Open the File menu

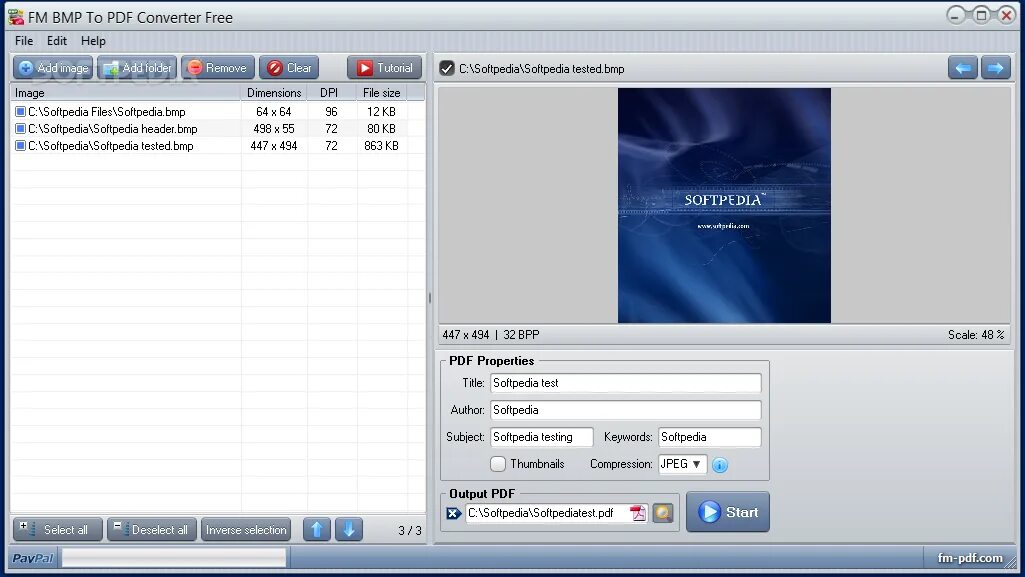point(24,41)
